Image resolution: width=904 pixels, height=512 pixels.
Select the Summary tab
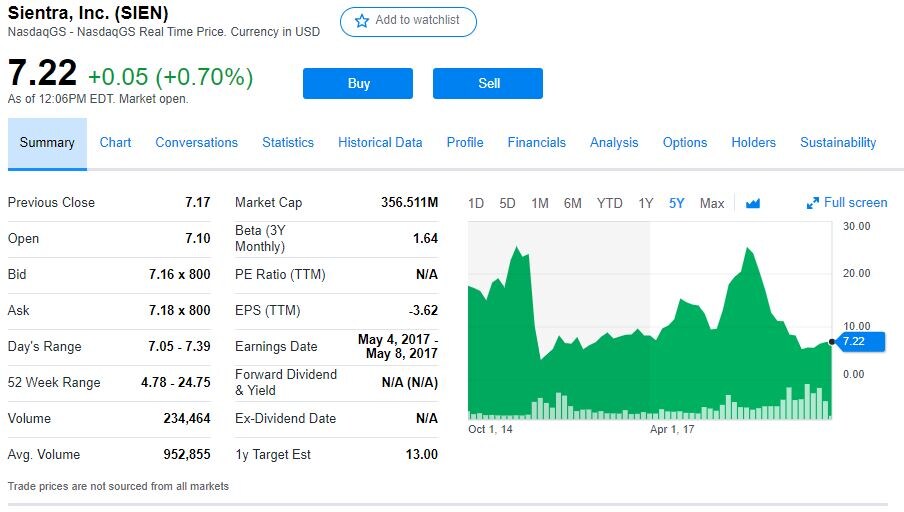[47, 144]
